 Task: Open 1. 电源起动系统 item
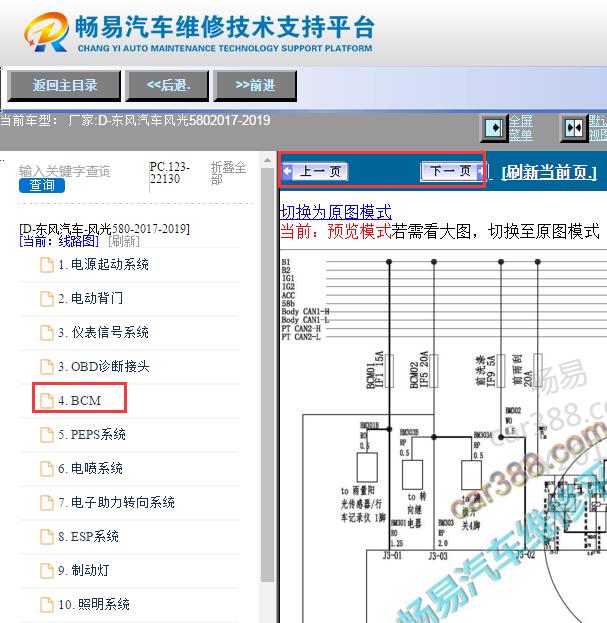click(x=103, y=265)
